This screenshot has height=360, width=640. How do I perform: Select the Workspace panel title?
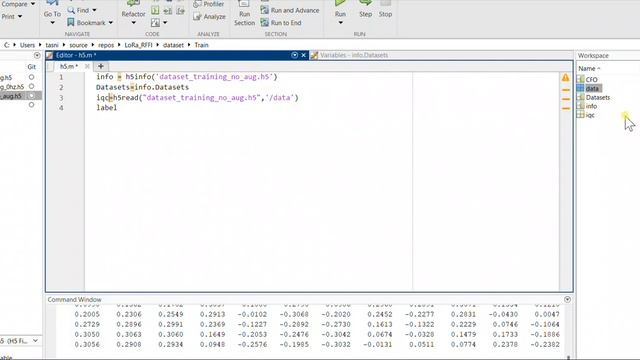tap(593, 56)
